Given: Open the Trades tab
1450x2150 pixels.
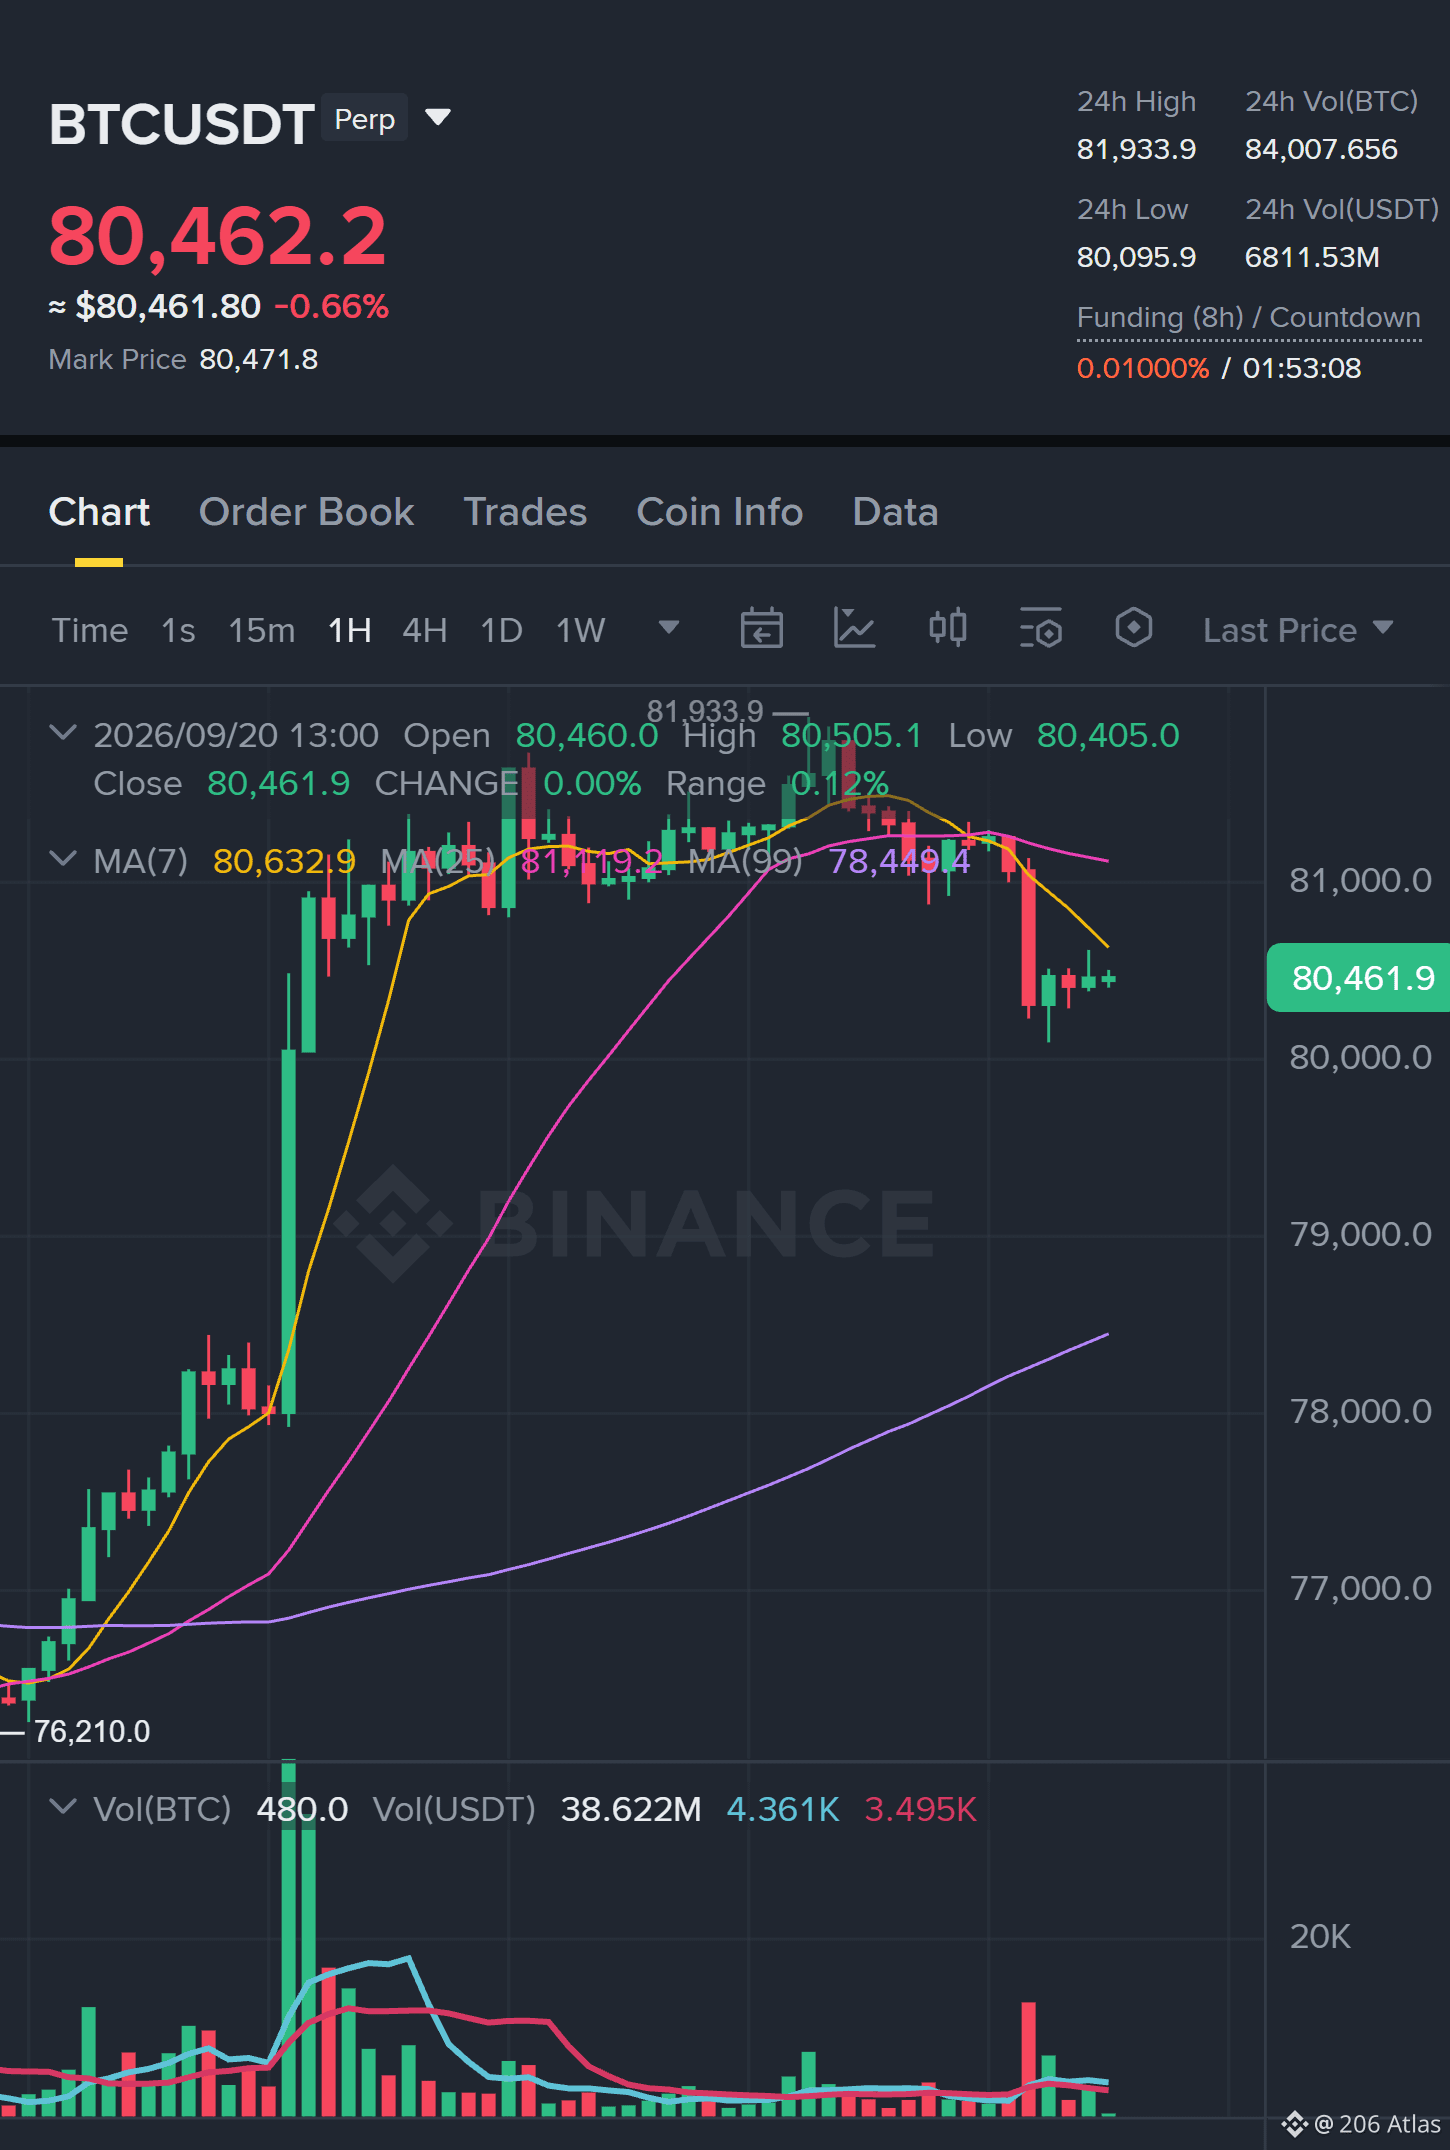Looking at the screenshot, I should [525, 512].
